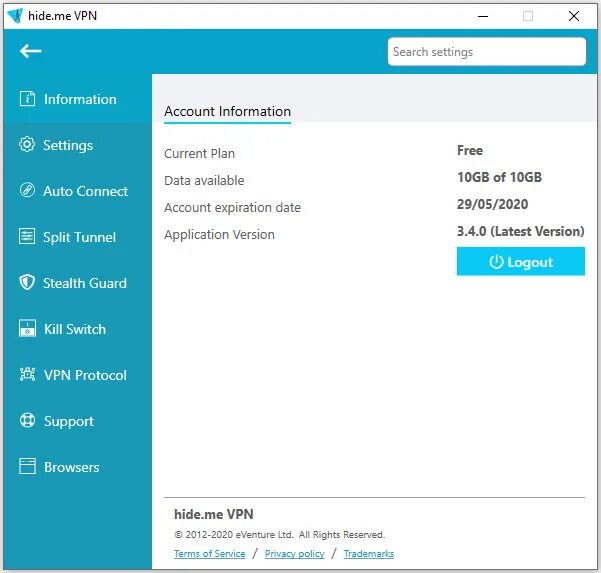
Task: Select Split Tunnel menu label
Action: (79, 237)
